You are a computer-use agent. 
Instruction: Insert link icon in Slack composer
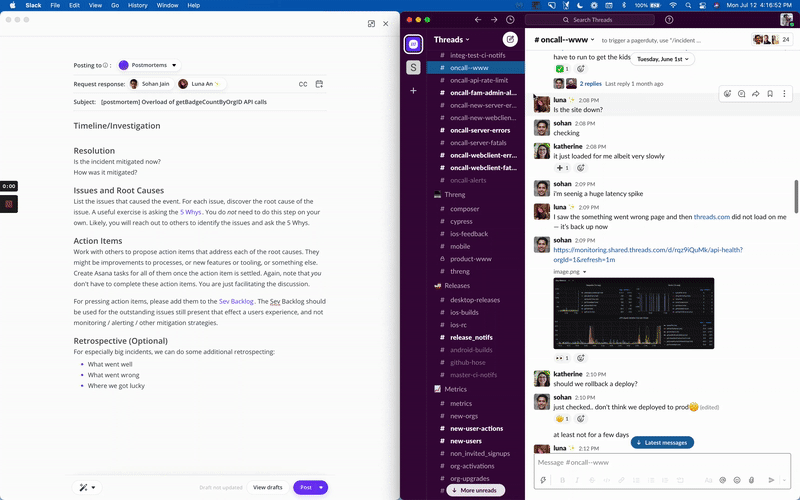pyautogui.click(x=621, y=480)
